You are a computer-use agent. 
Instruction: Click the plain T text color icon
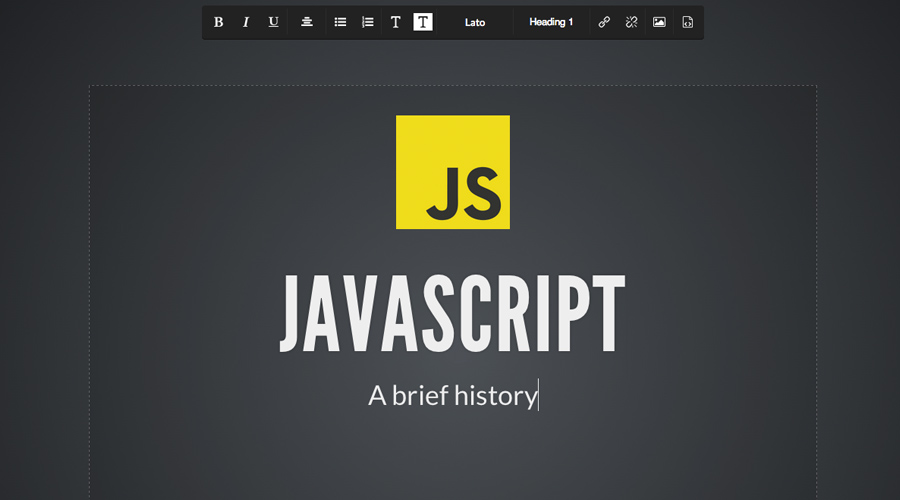pos(395,22)
